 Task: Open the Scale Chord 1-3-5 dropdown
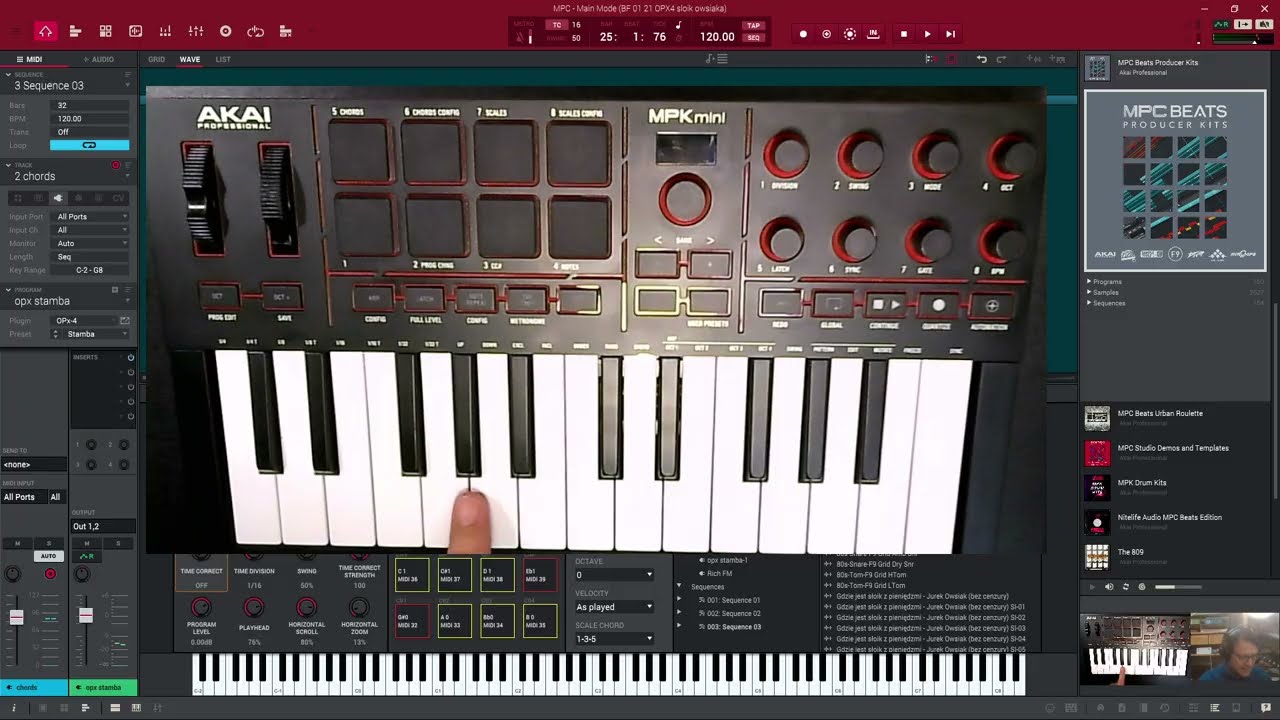(x=614, y=639)
